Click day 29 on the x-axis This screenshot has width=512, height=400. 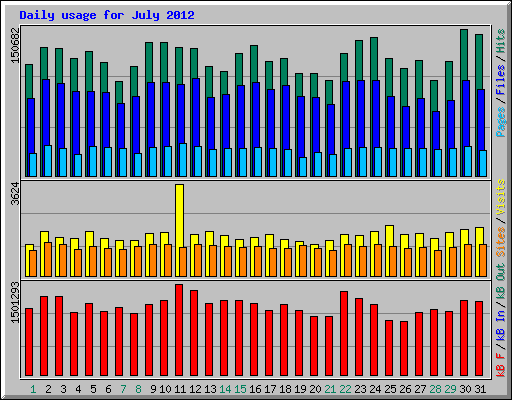coord(450,389)
